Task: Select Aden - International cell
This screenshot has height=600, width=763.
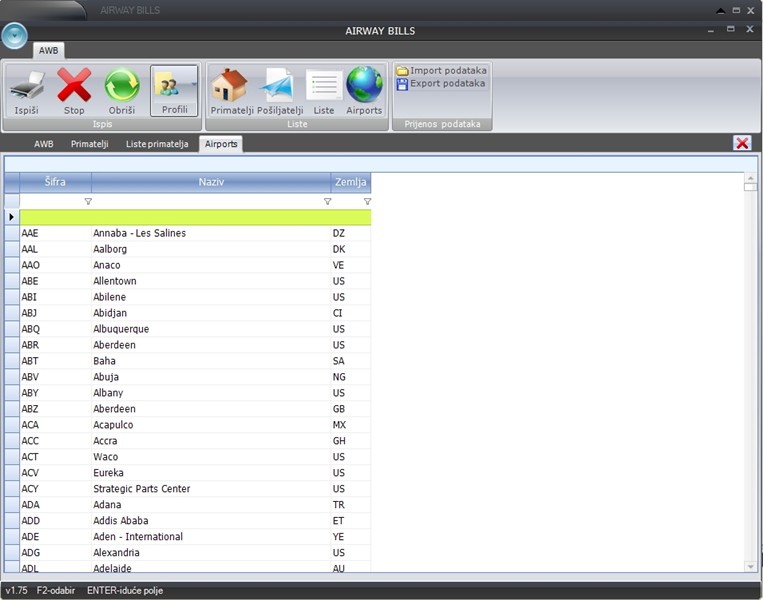Action: 211,537
